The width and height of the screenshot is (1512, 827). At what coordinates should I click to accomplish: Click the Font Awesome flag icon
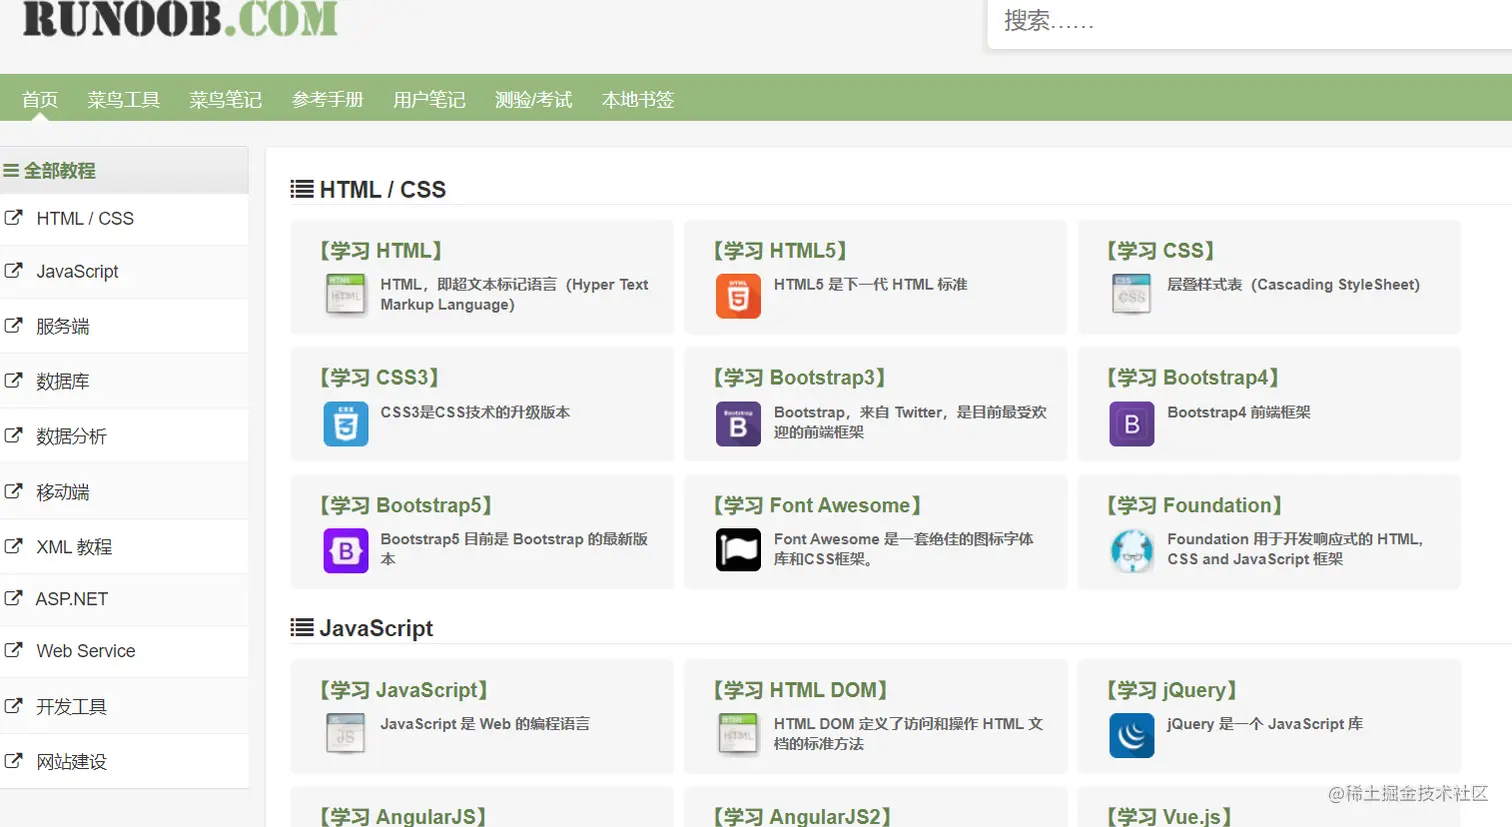pyautogui.click(x=738, y=551)
